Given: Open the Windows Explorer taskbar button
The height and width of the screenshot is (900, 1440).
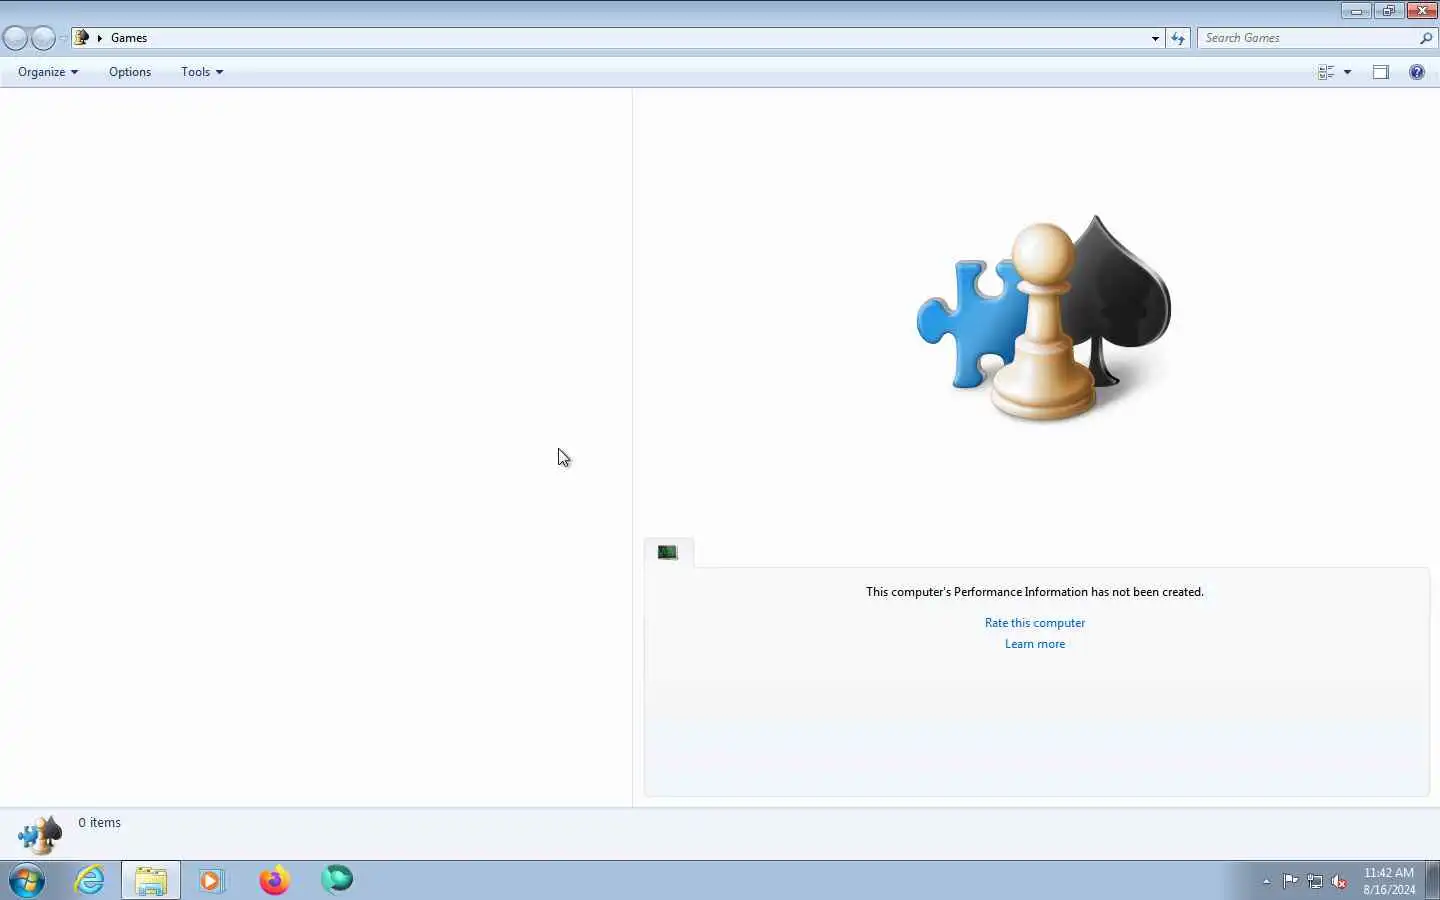Looking at the screenshot, I should (151, 880).
